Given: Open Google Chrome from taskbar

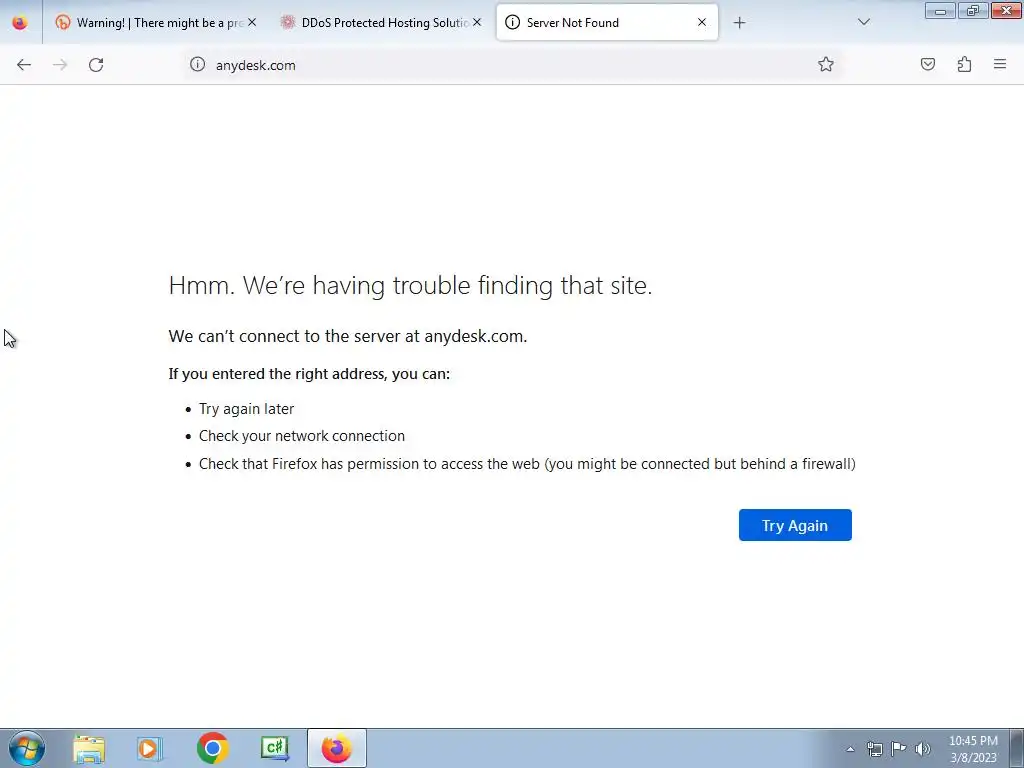Looking at the screenshot, I should pos(212,749).
